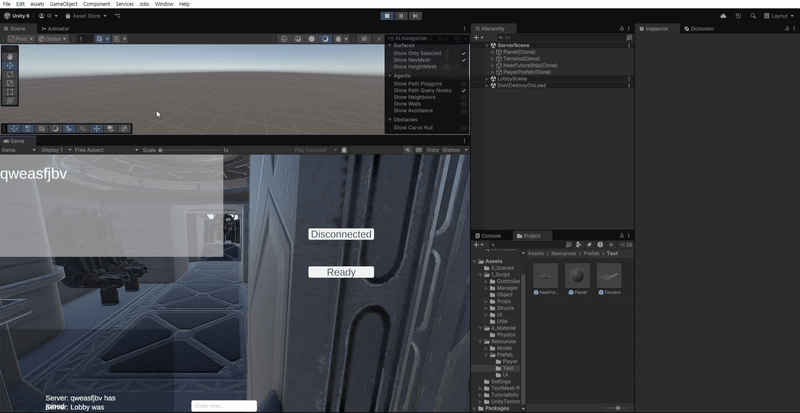Open the GameObject menu
Screen dimensions: 800x413
[63, 4]
